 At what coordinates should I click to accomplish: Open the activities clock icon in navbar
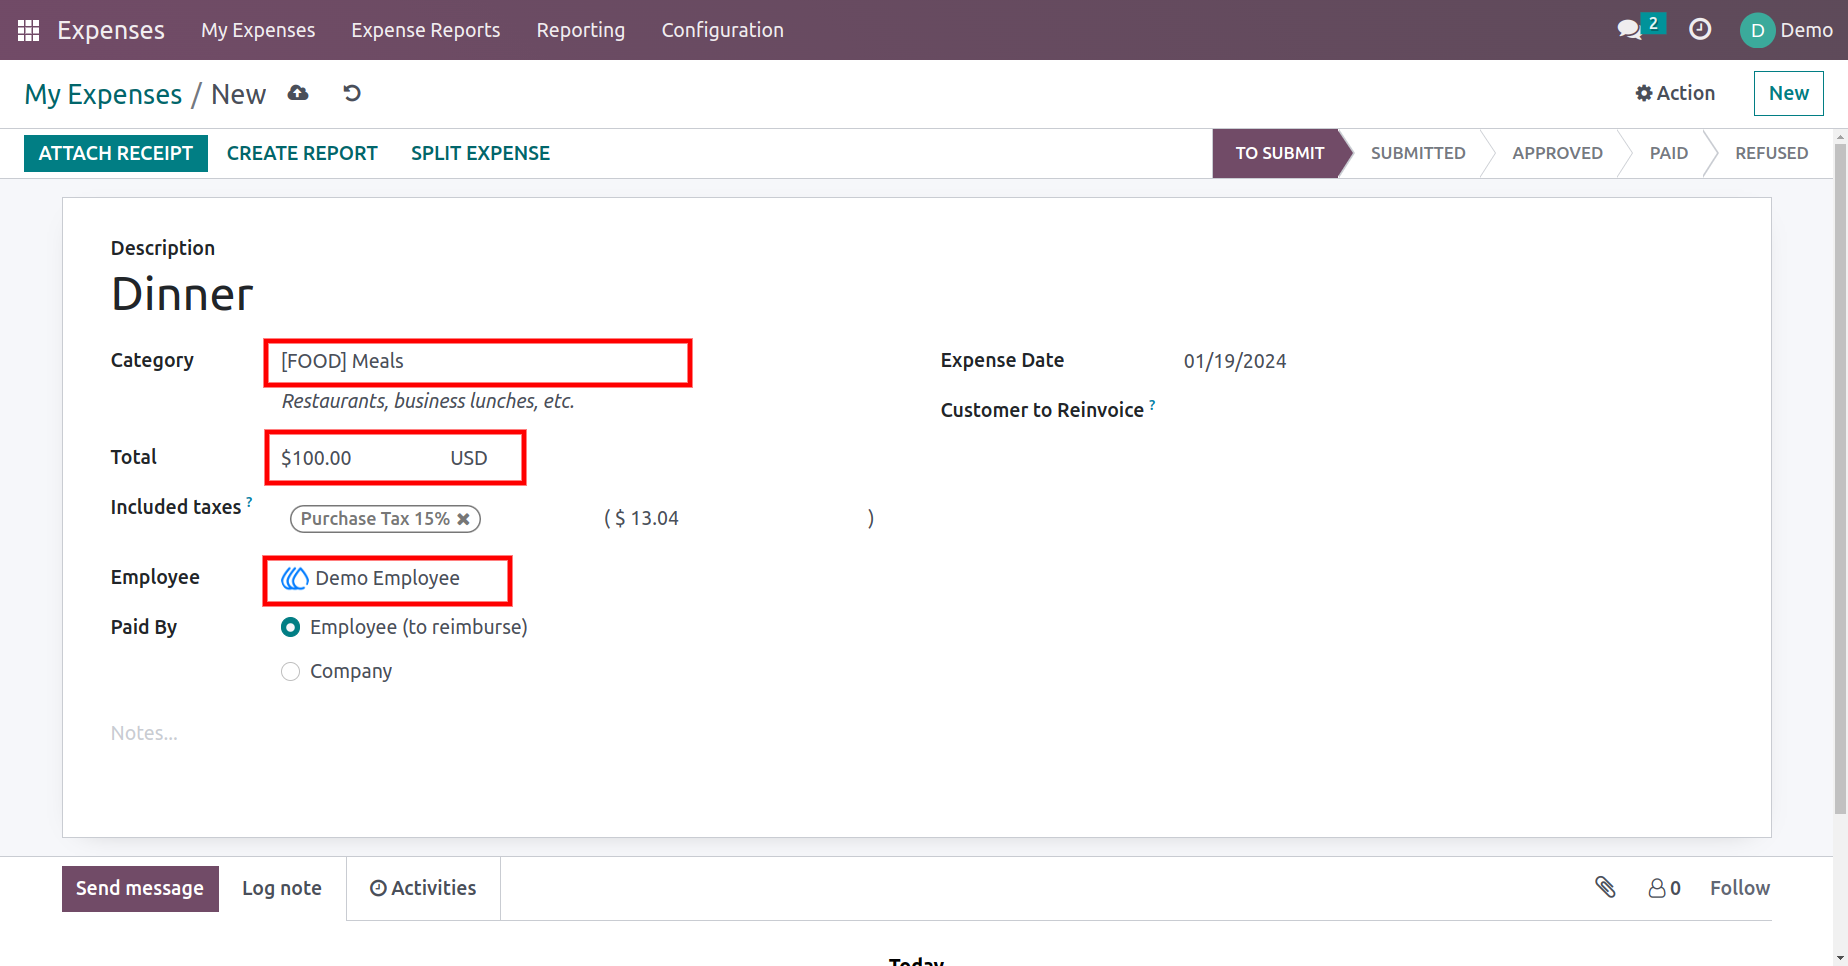[1700, 30]
